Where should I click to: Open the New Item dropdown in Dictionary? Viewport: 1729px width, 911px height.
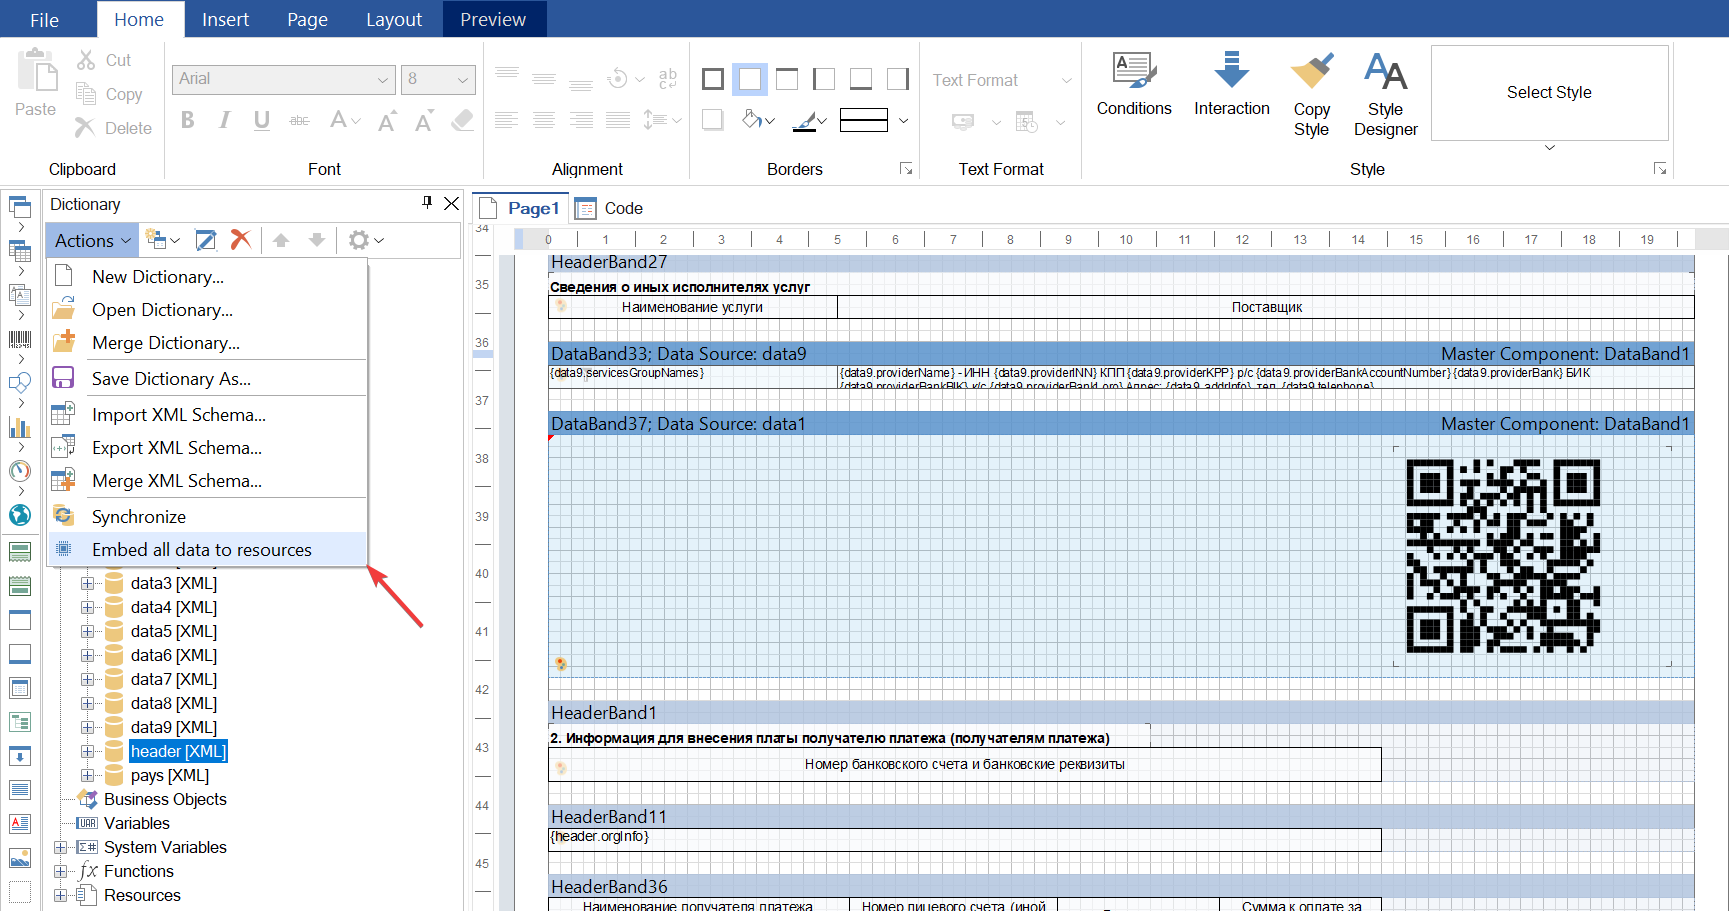(162, 240)
